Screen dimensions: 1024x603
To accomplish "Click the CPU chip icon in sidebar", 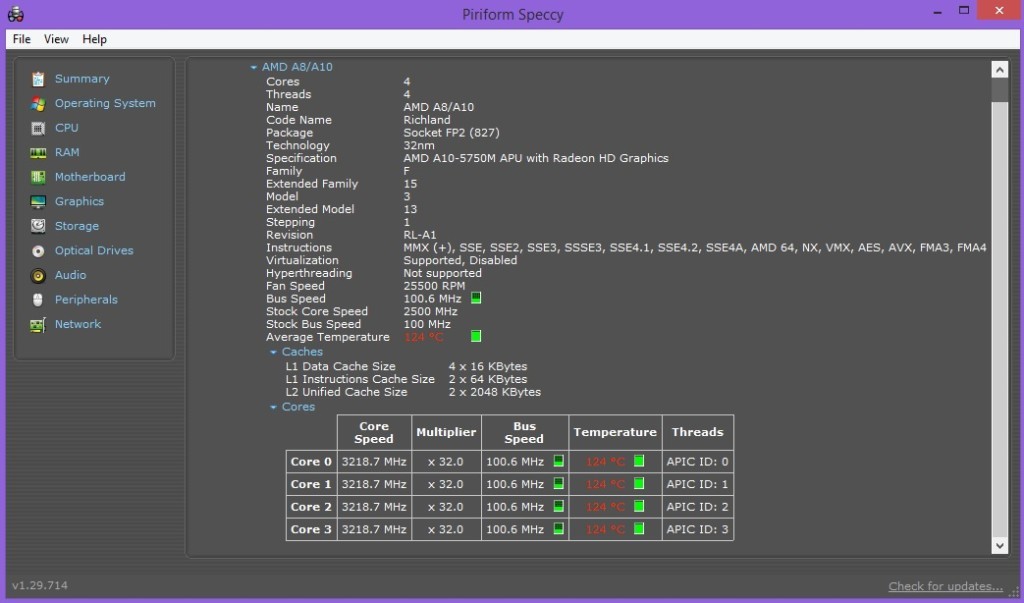I will (38, 128).
